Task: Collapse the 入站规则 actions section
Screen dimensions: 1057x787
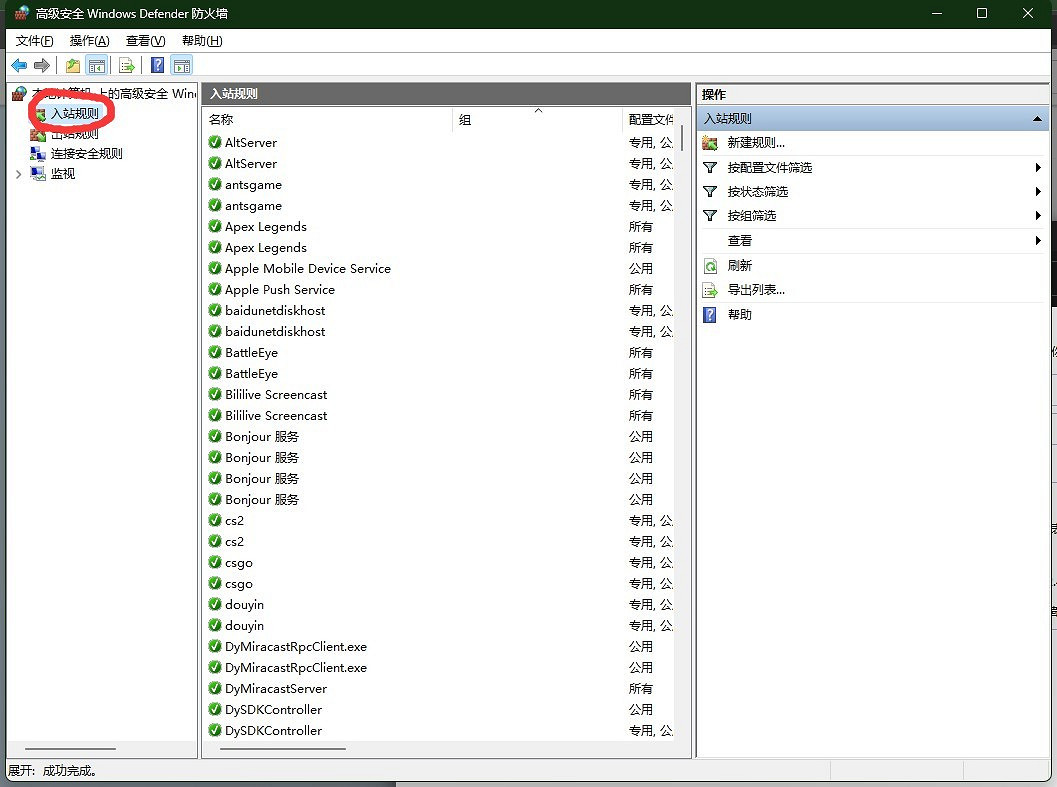Action: (x=1037, y=119)
